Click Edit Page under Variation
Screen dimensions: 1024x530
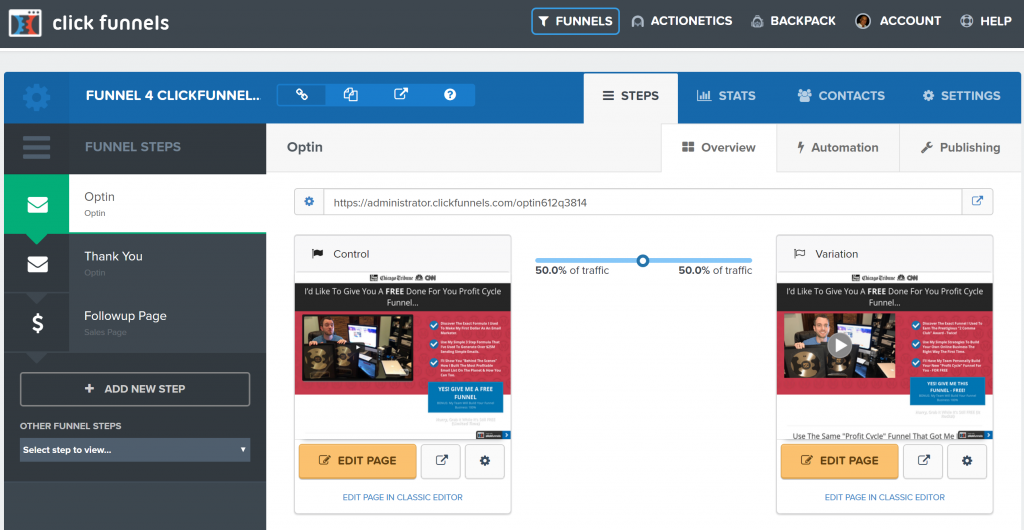839,461
